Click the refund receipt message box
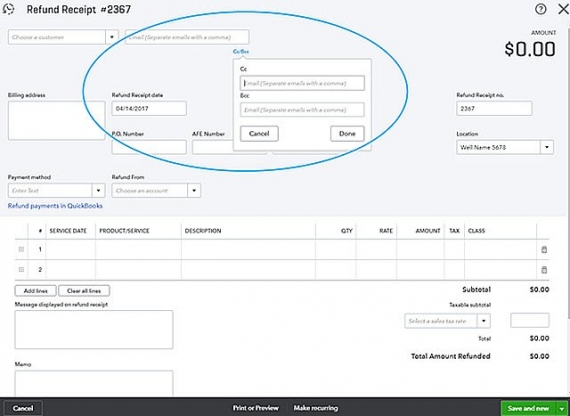The width and height of the screenshot is (570, 416). tap(94, 329)
